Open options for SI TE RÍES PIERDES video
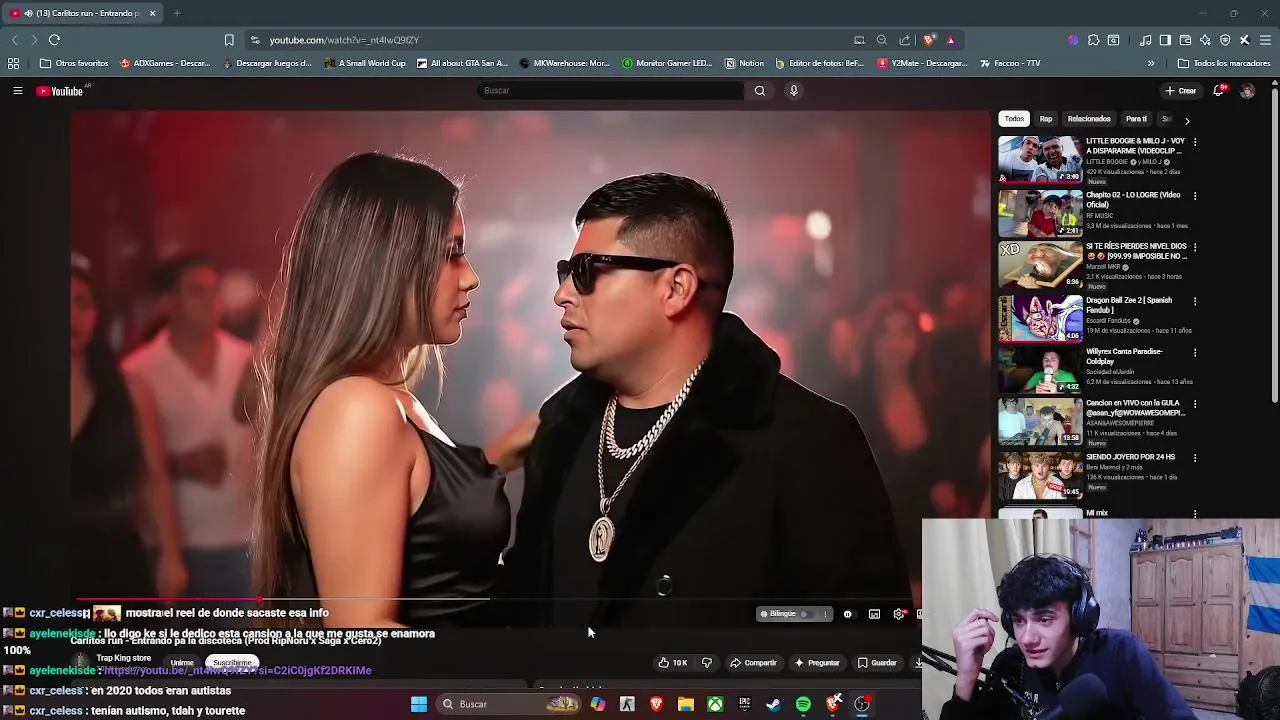The width and height of the screenshot is (1280, 720). [1195, 247]
